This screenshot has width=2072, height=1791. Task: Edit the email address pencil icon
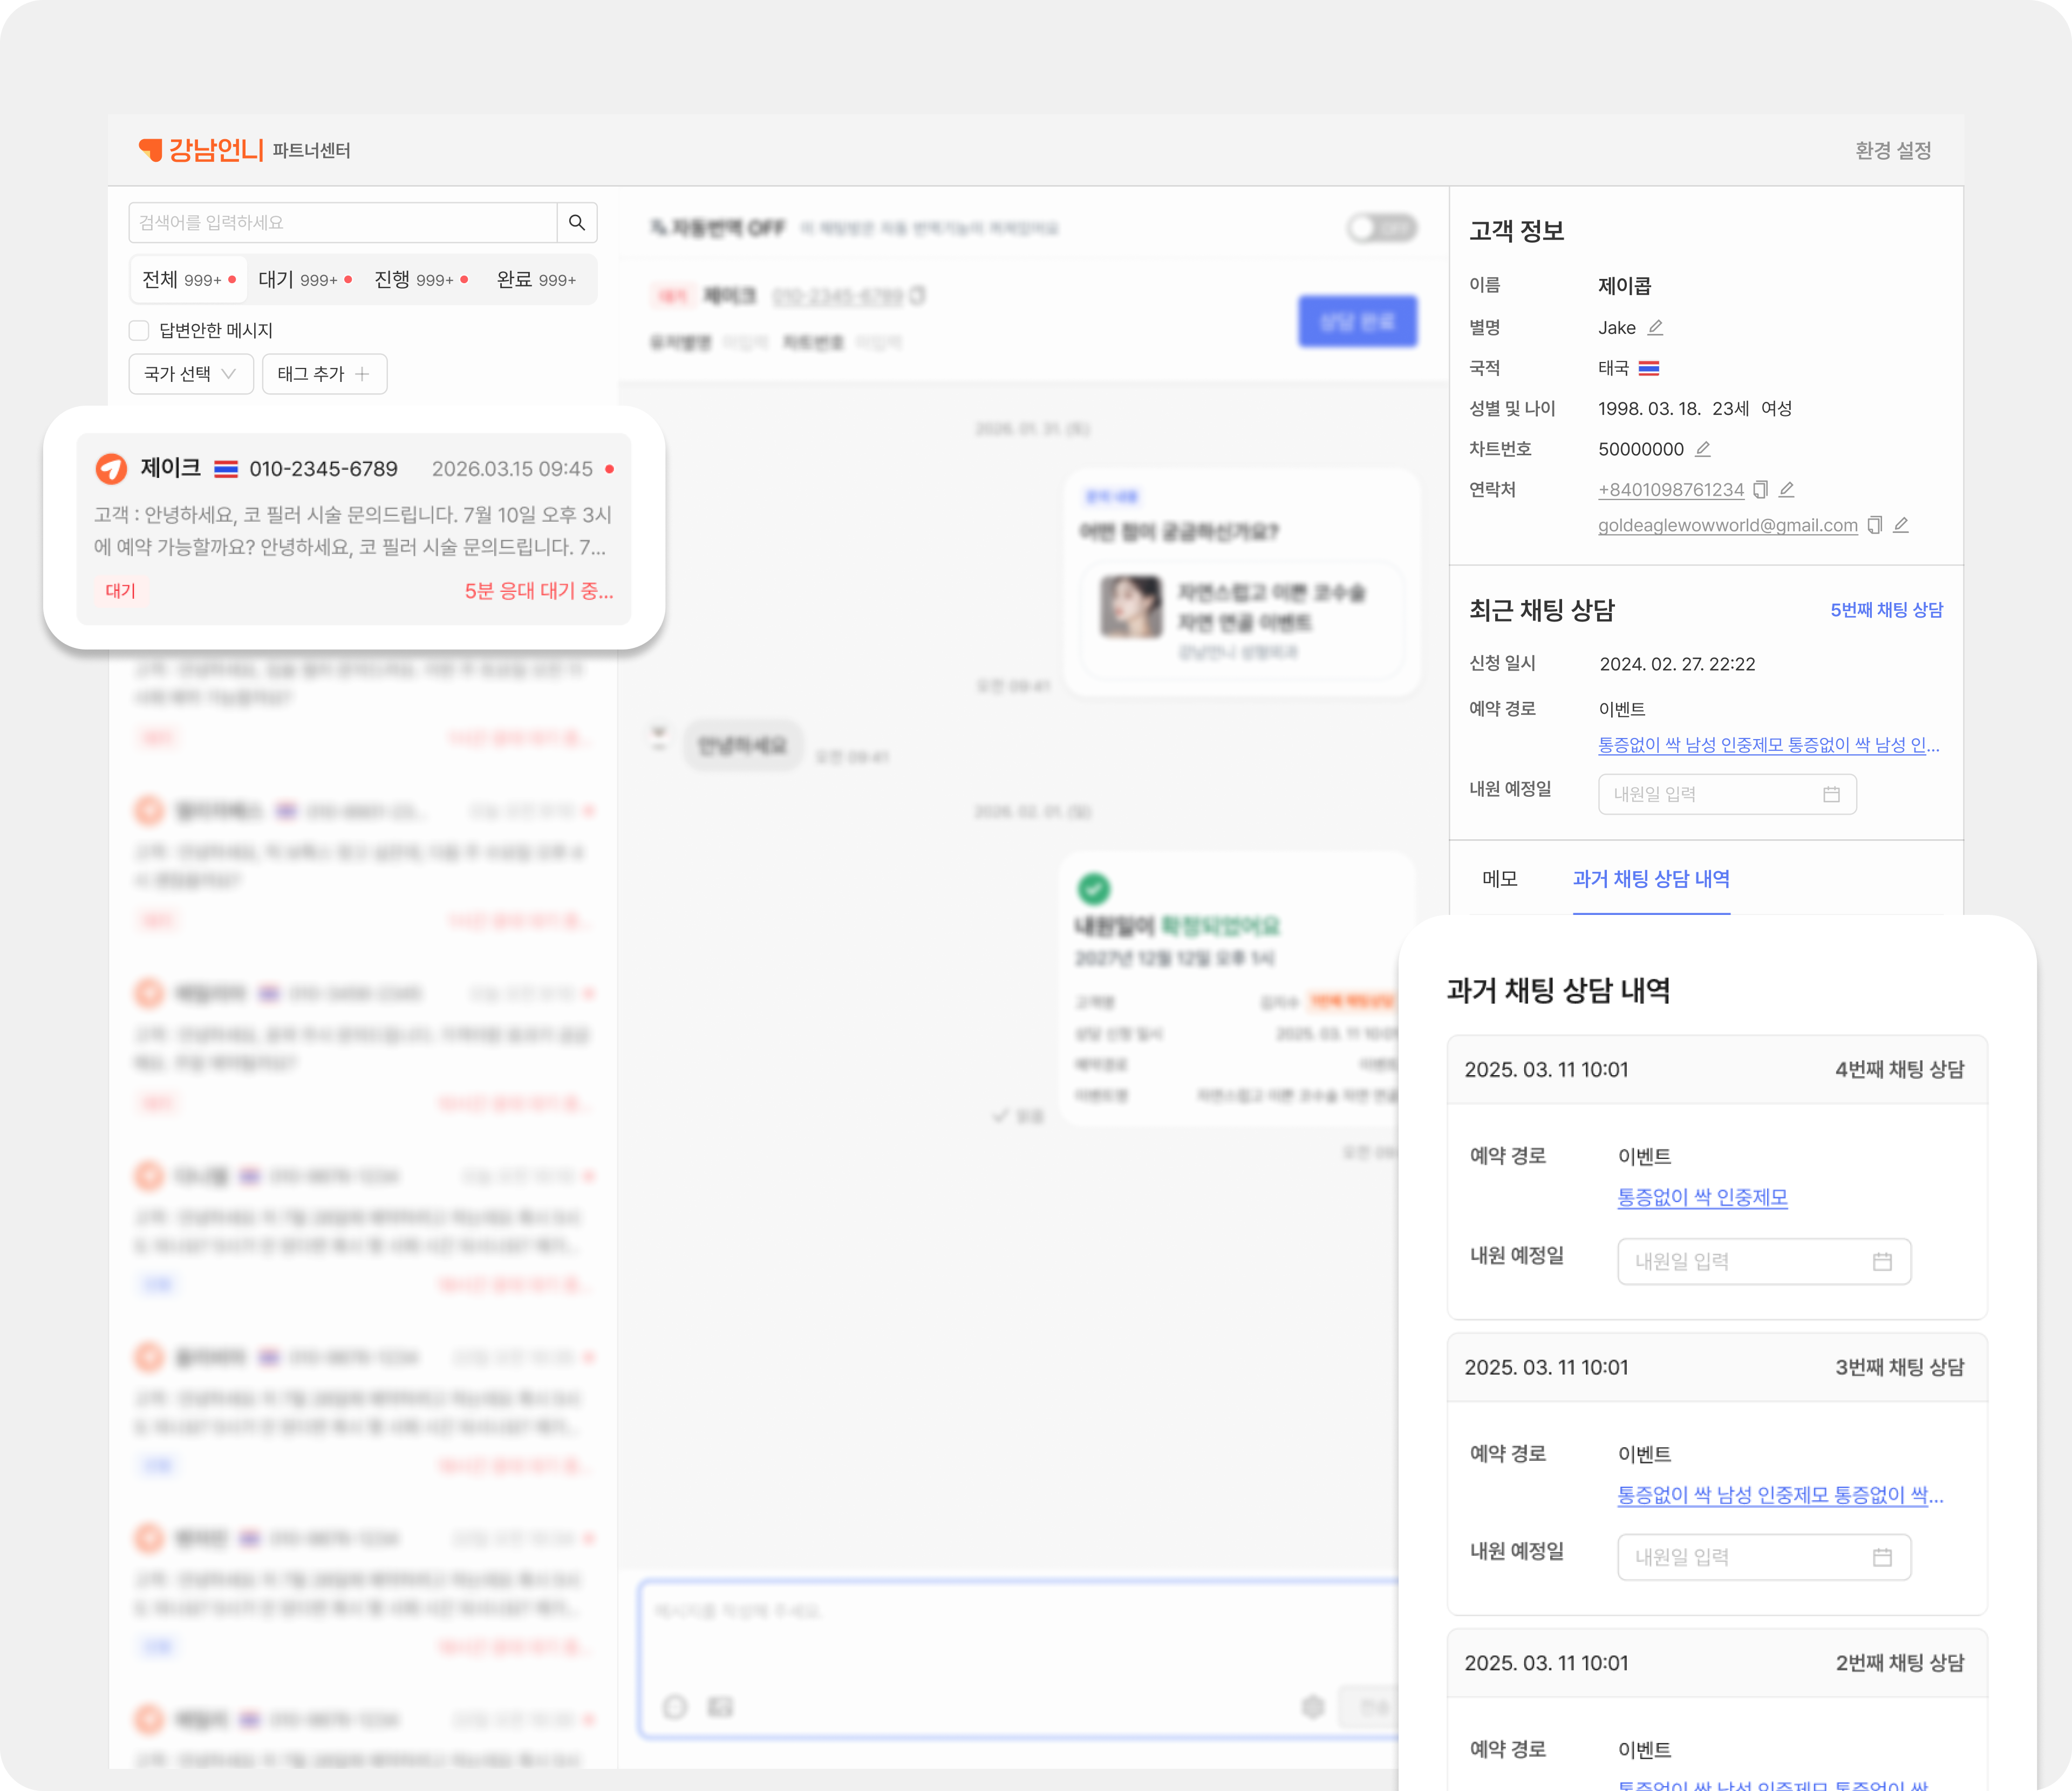(1901, 525)
